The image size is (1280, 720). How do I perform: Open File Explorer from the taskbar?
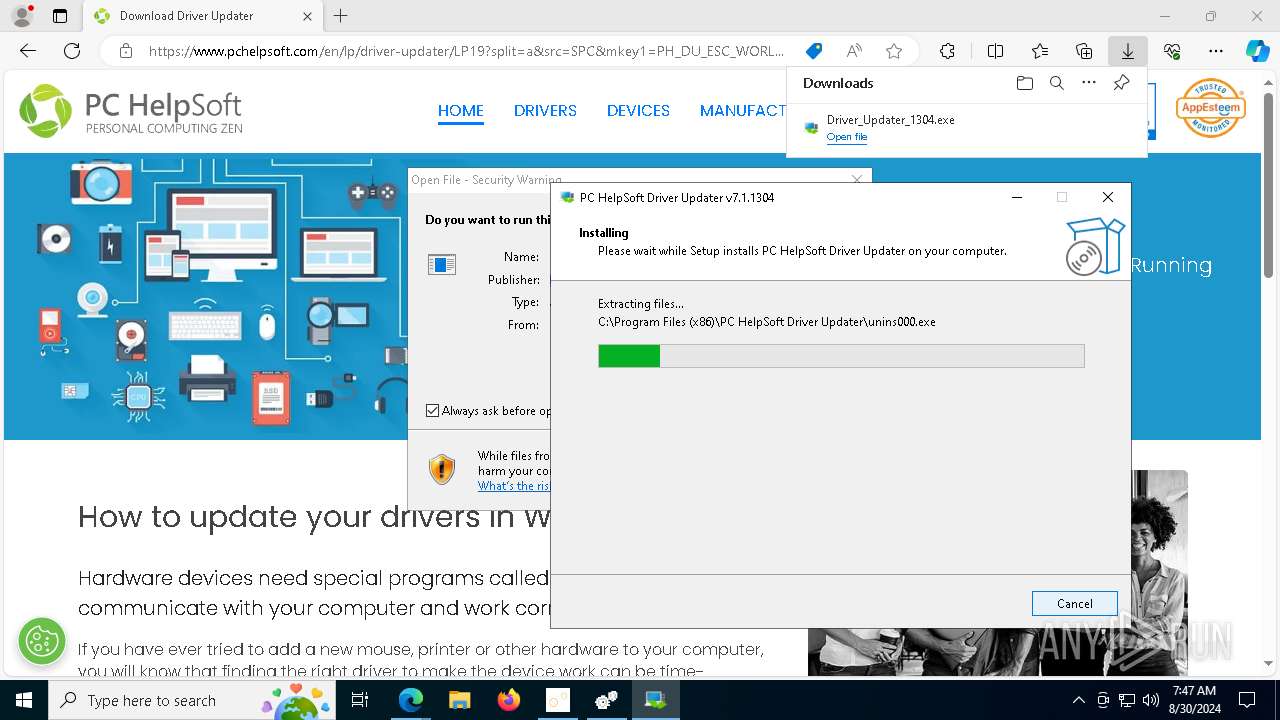pos(459,700)
